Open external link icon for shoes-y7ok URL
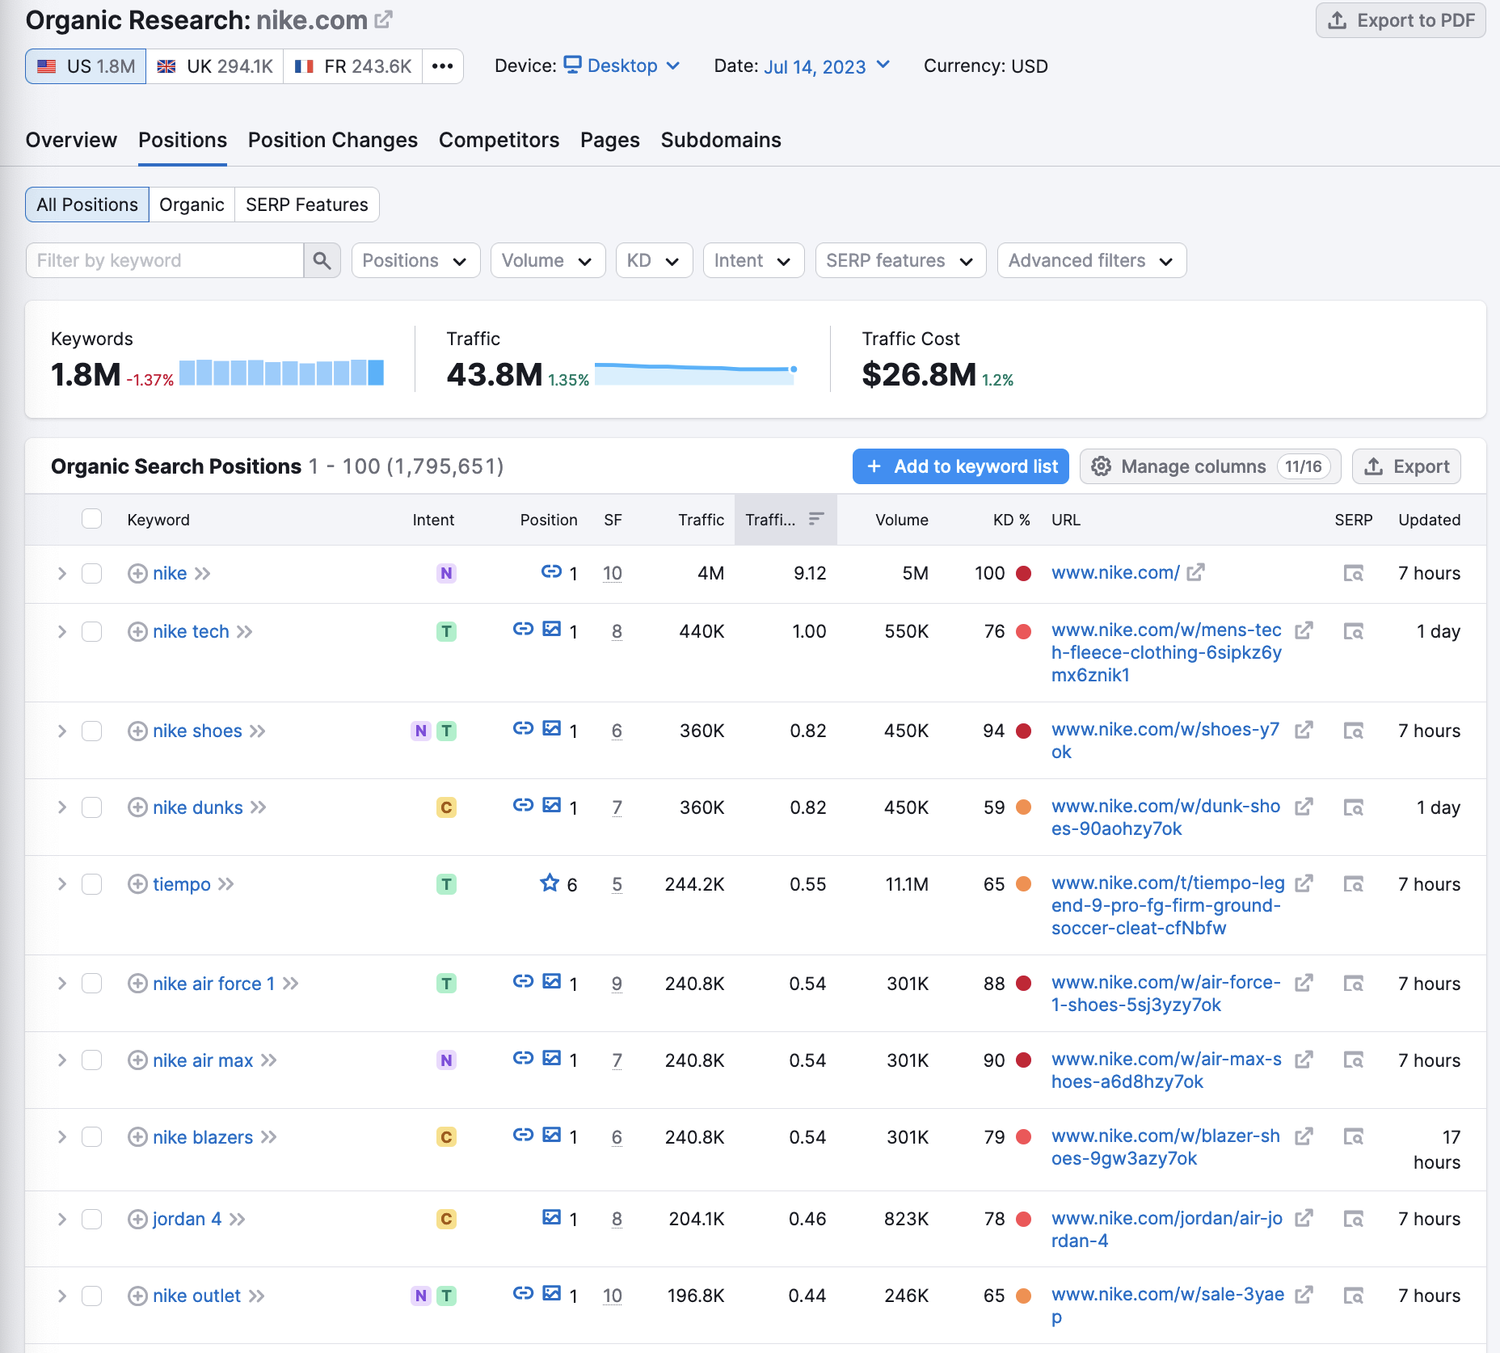 point(1304,730)
